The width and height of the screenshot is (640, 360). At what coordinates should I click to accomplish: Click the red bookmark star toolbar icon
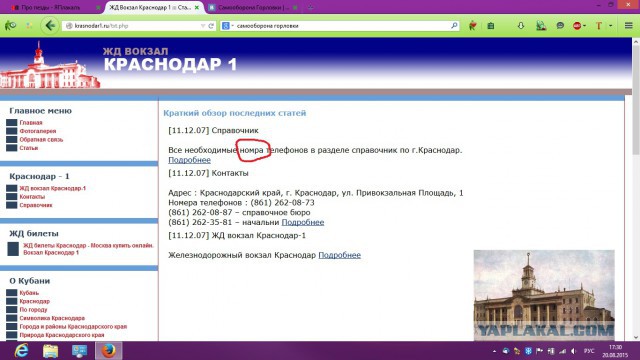[473, 26]
